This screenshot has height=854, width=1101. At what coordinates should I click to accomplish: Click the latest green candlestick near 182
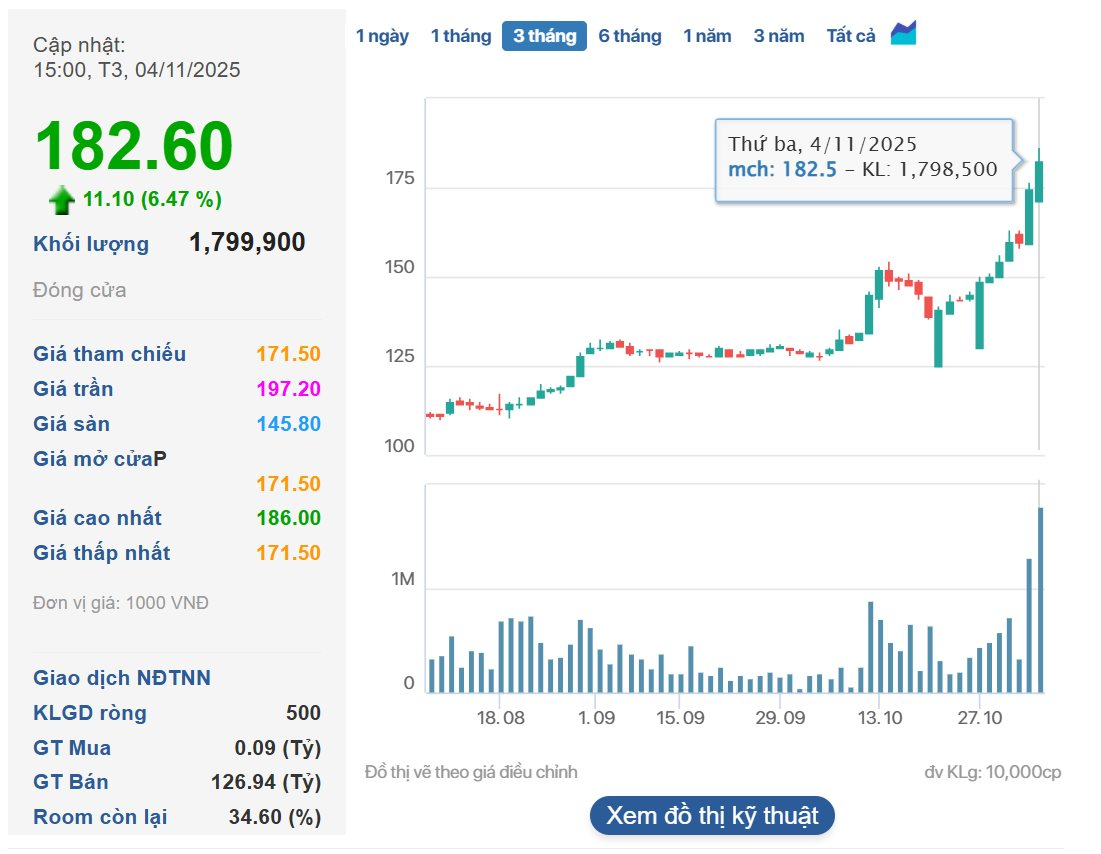click(1039, 181)
